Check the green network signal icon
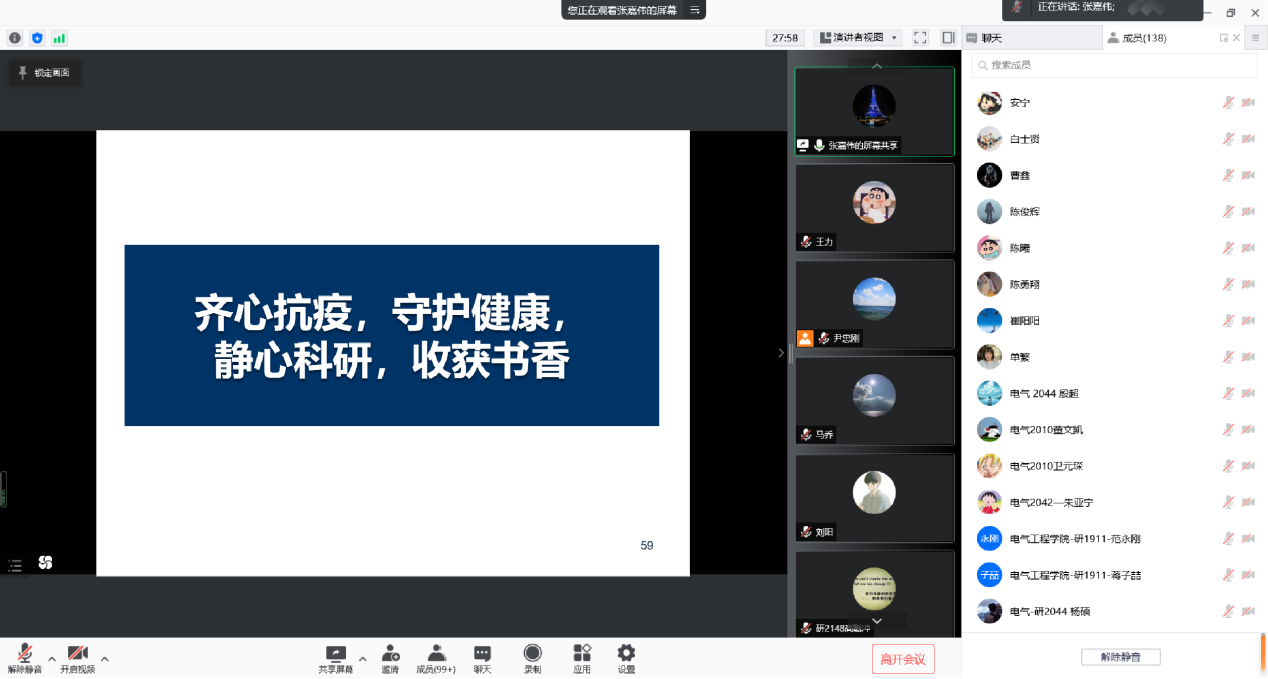This screenshot has width=1268, height=679. (59, 38)
